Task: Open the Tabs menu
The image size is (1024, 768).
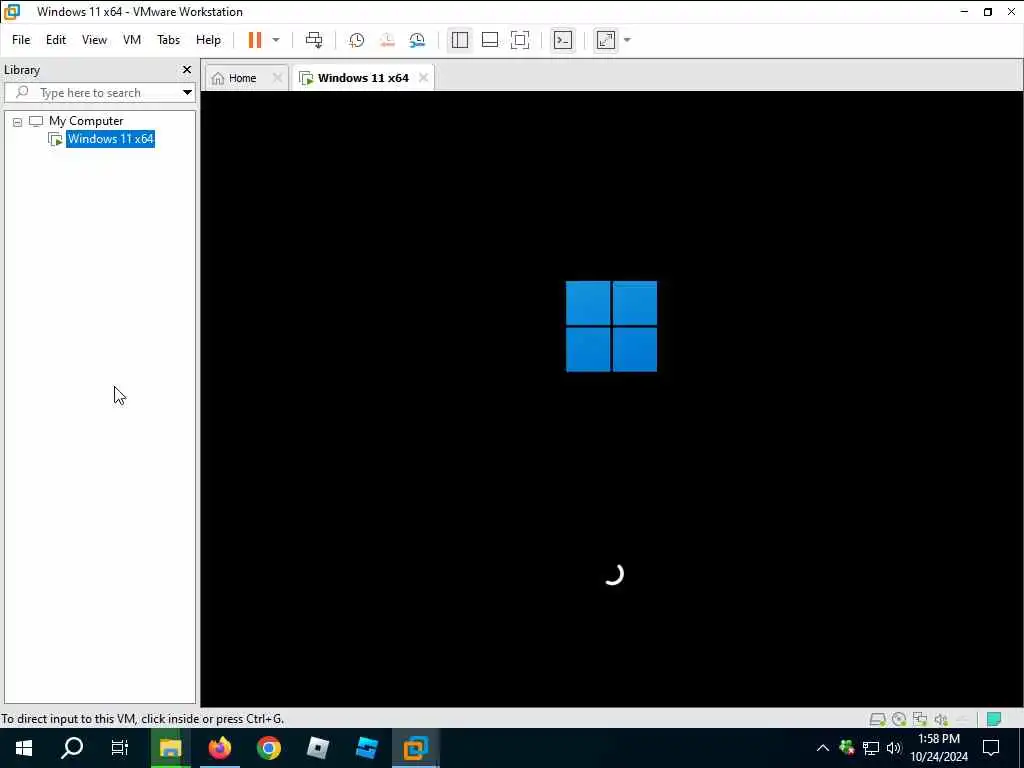Action: (x=168, y=40)
